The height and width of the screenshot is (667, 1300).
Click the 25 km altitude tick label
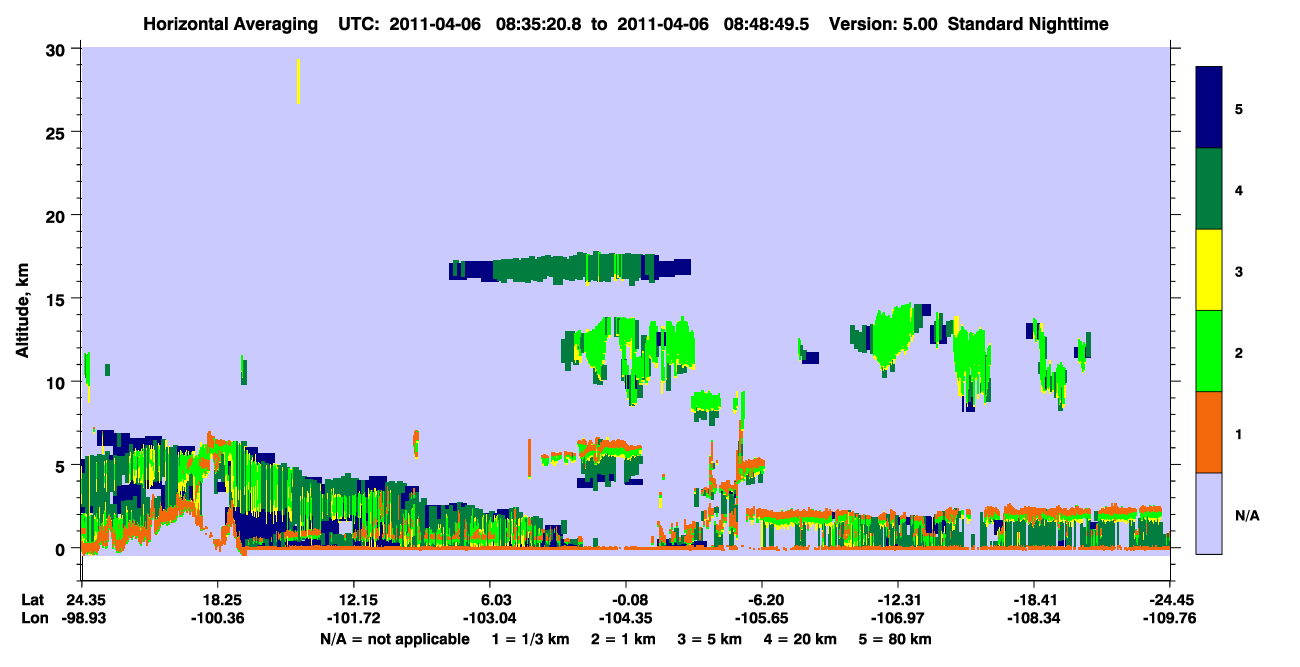coord(58,132)
